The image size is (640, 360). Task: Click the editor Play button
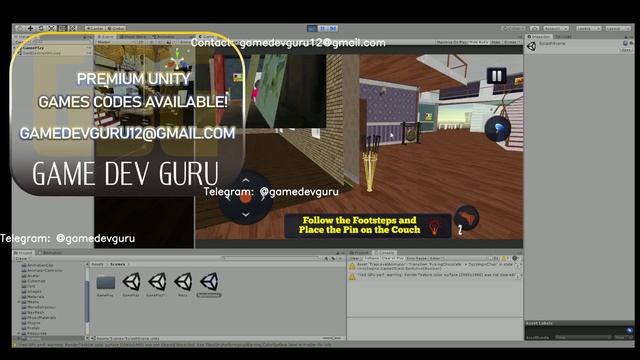pyautogui.click(x=312, y=28)
